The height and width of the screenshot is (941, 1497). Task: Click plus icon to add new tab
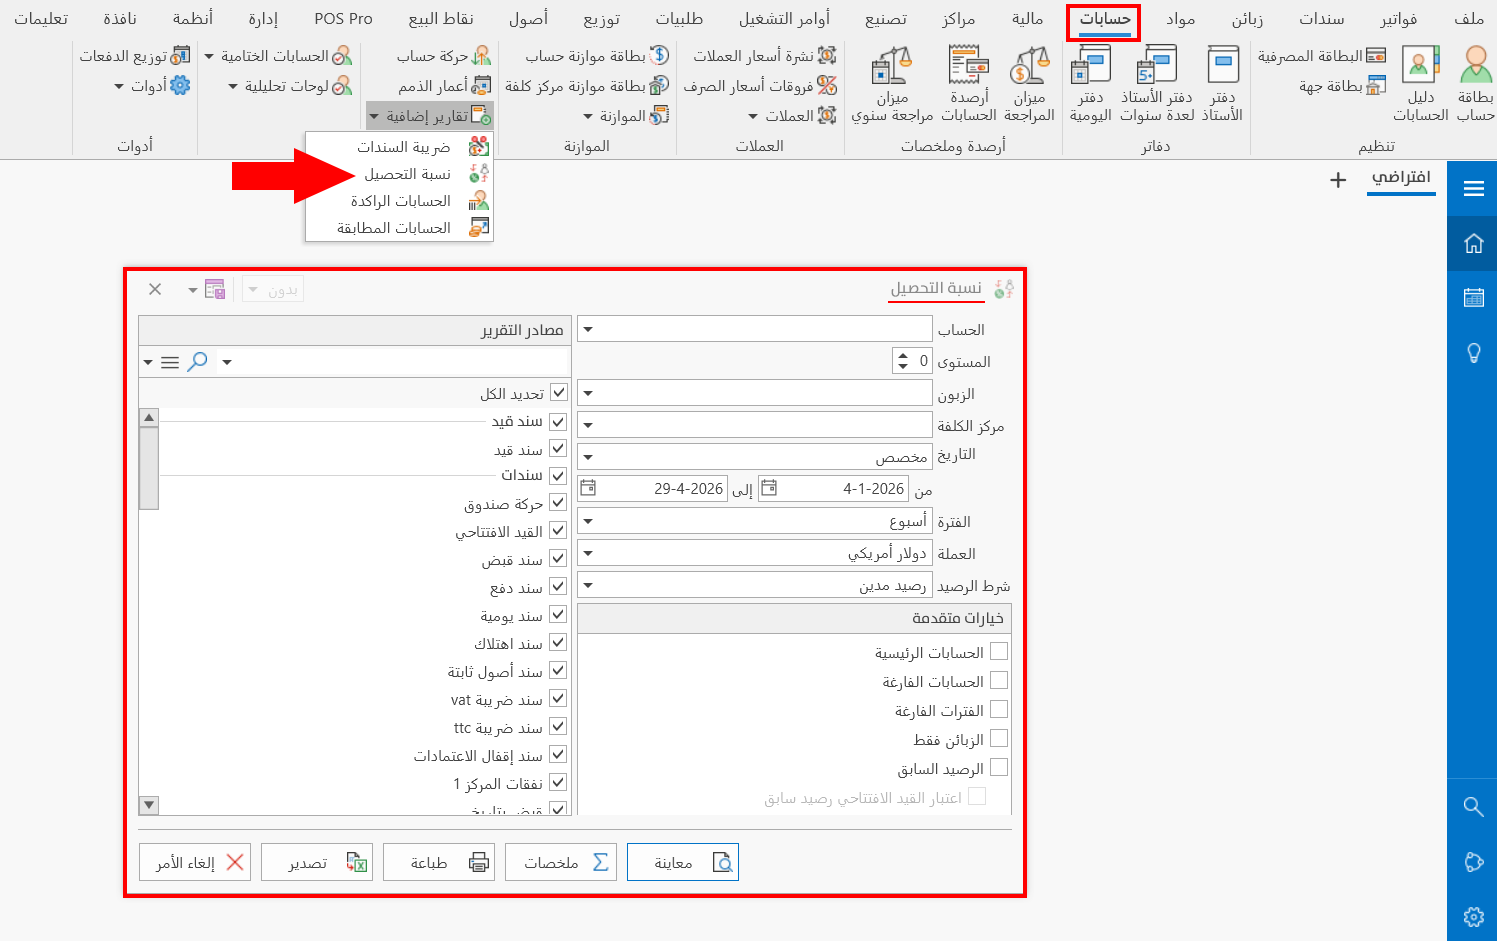[x=1338, y=180]
